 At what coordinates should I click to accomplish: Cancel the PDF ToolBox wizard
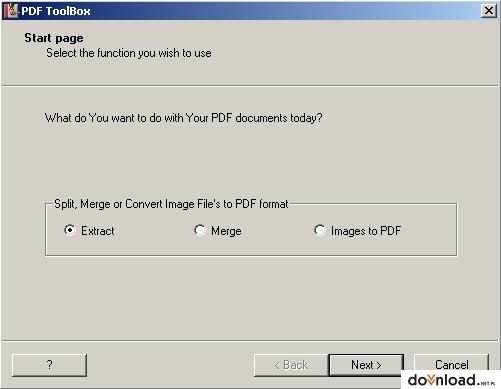coord(452,363)
